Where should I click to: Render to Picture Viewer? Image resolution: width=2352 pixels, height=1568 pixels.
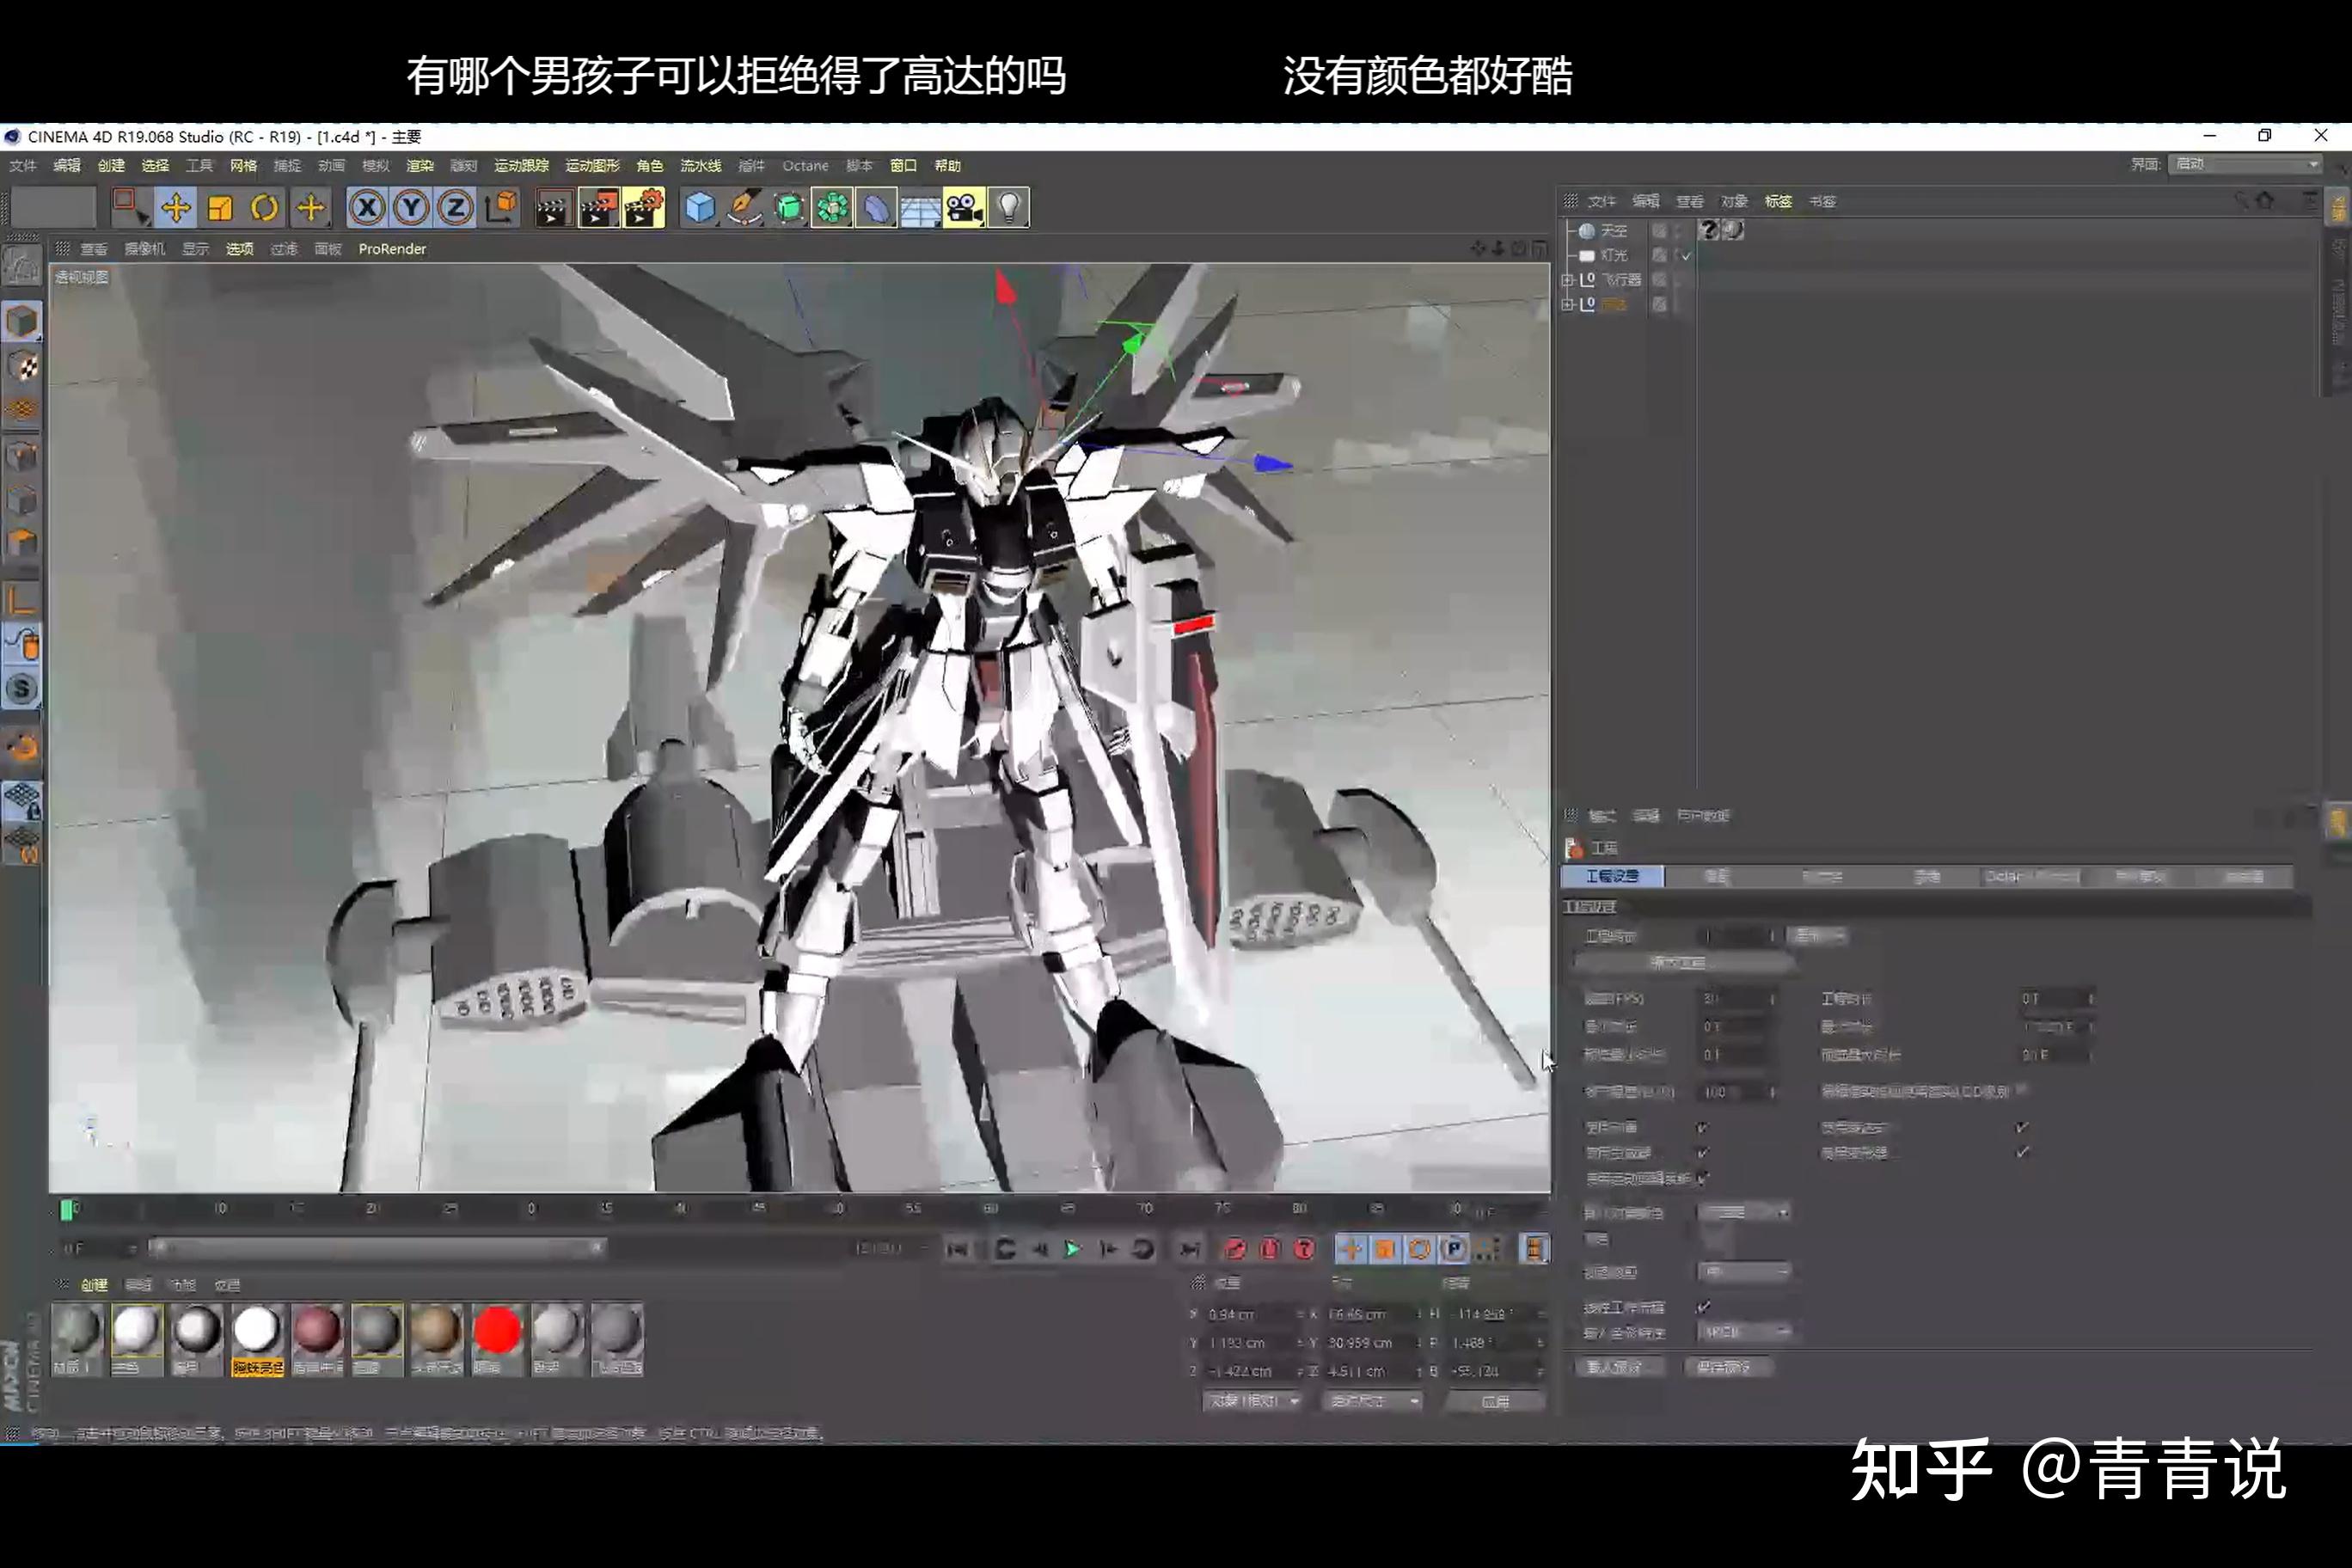tap(598, 208)
